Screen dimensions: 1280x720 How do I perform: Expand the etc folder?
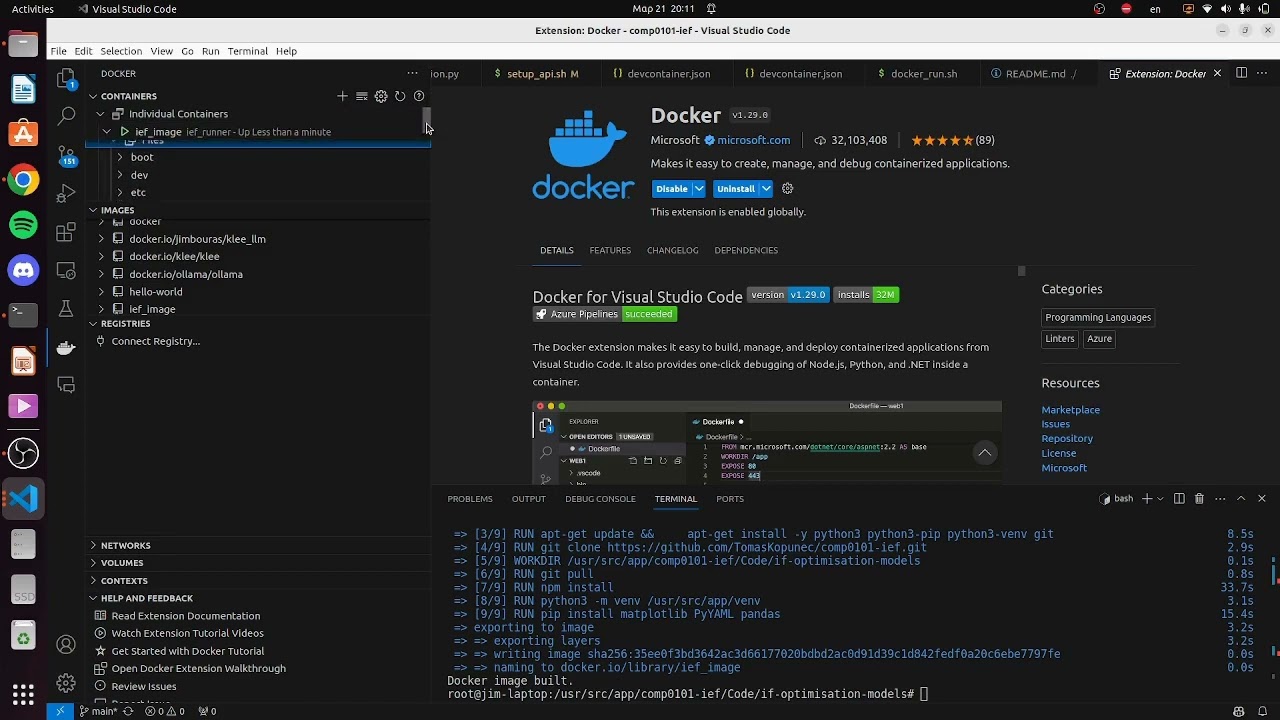(120, 192)
